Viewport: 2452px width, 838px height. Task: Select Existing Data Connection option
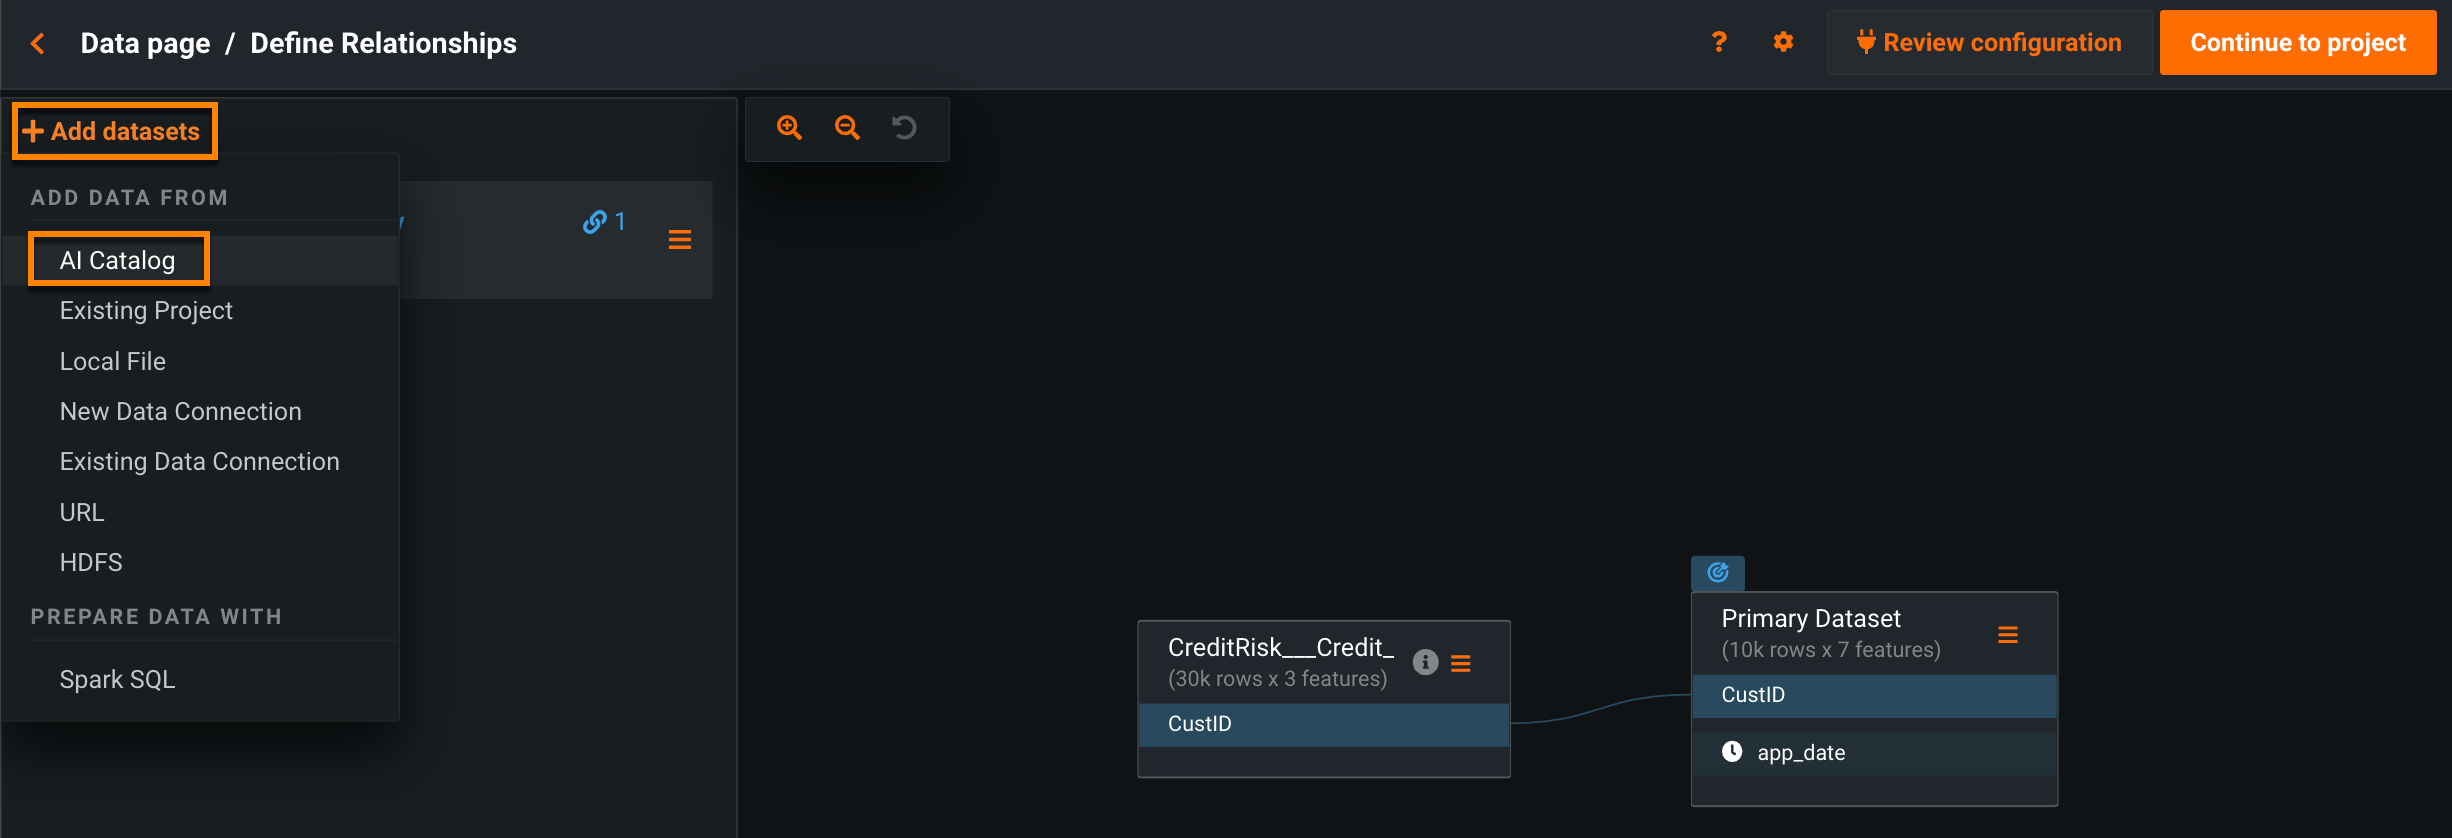199,461
